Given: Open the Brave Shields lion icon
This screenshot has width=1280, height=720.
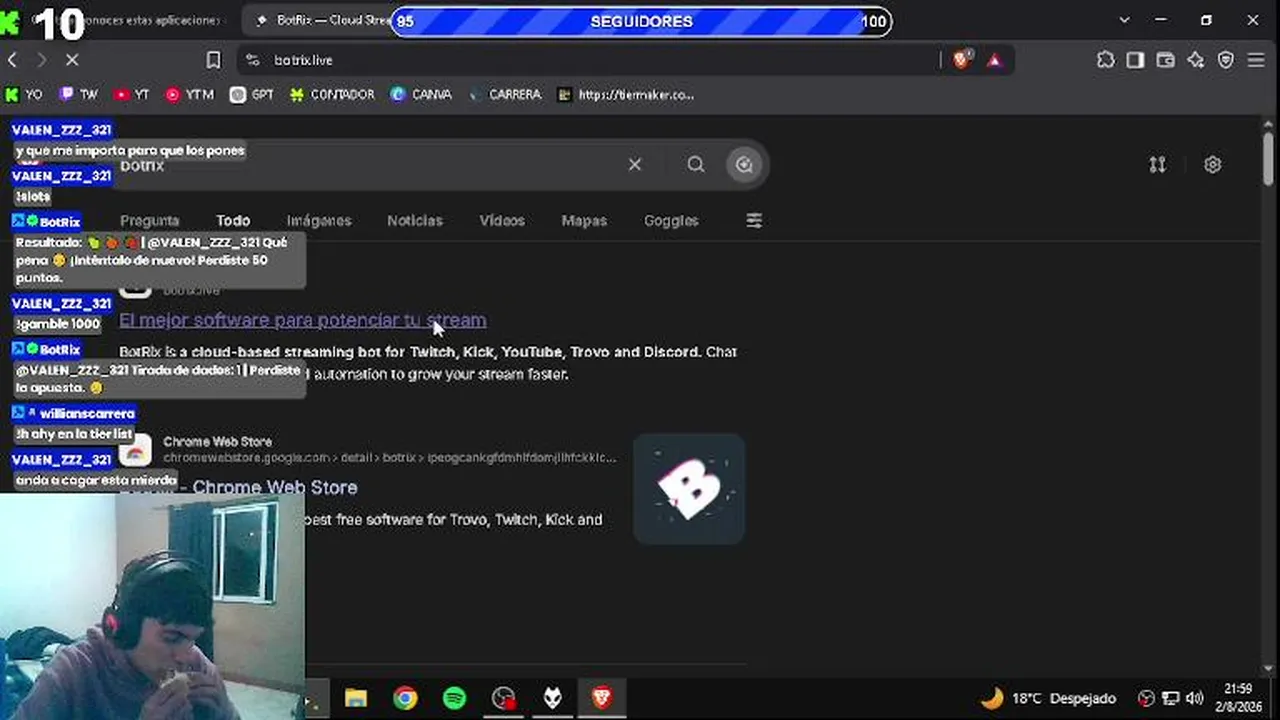Looking at the screenshot, I should [x=961, y=60].
